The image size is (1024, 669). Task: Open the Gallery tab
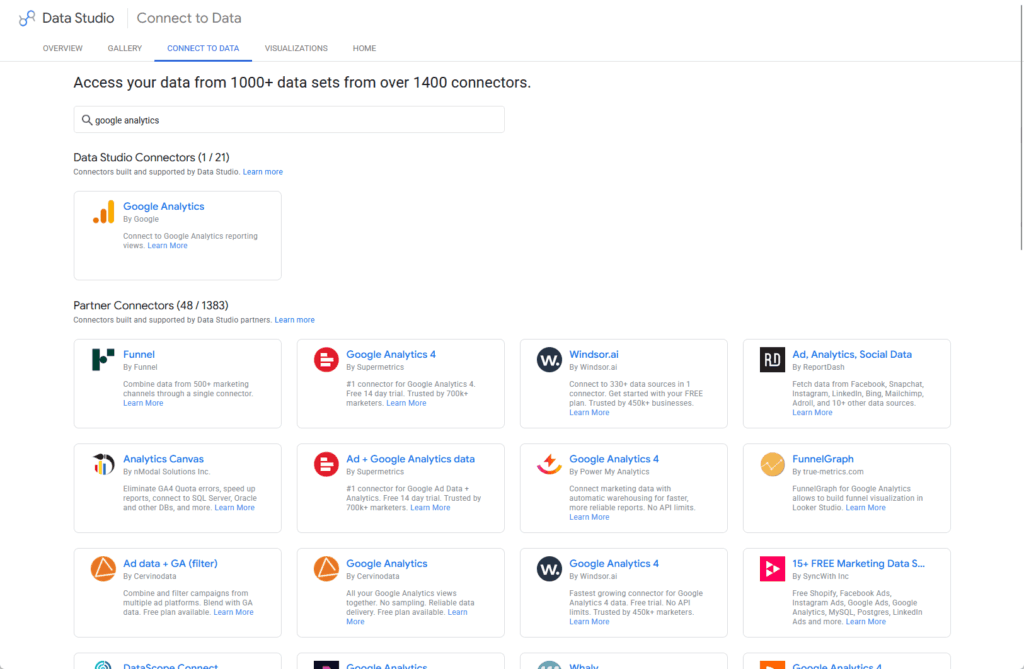tap(125, 48)
